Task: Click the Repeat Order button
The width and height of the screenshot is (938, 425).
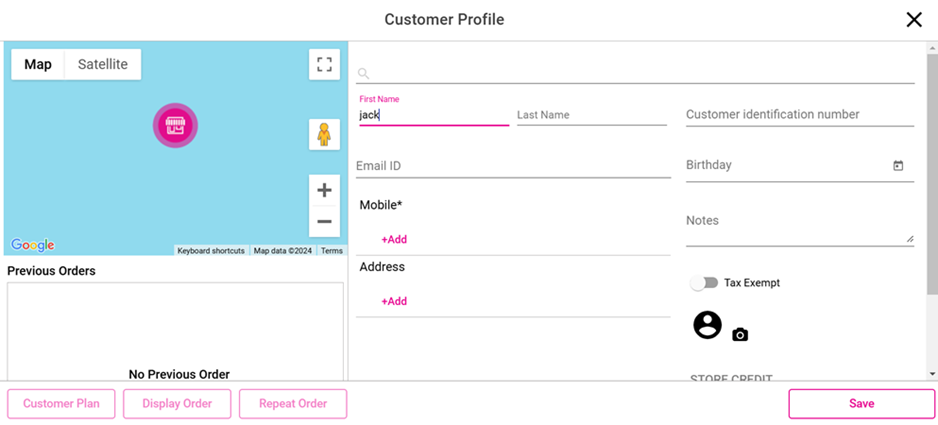Action: click(x=293, y=404)
